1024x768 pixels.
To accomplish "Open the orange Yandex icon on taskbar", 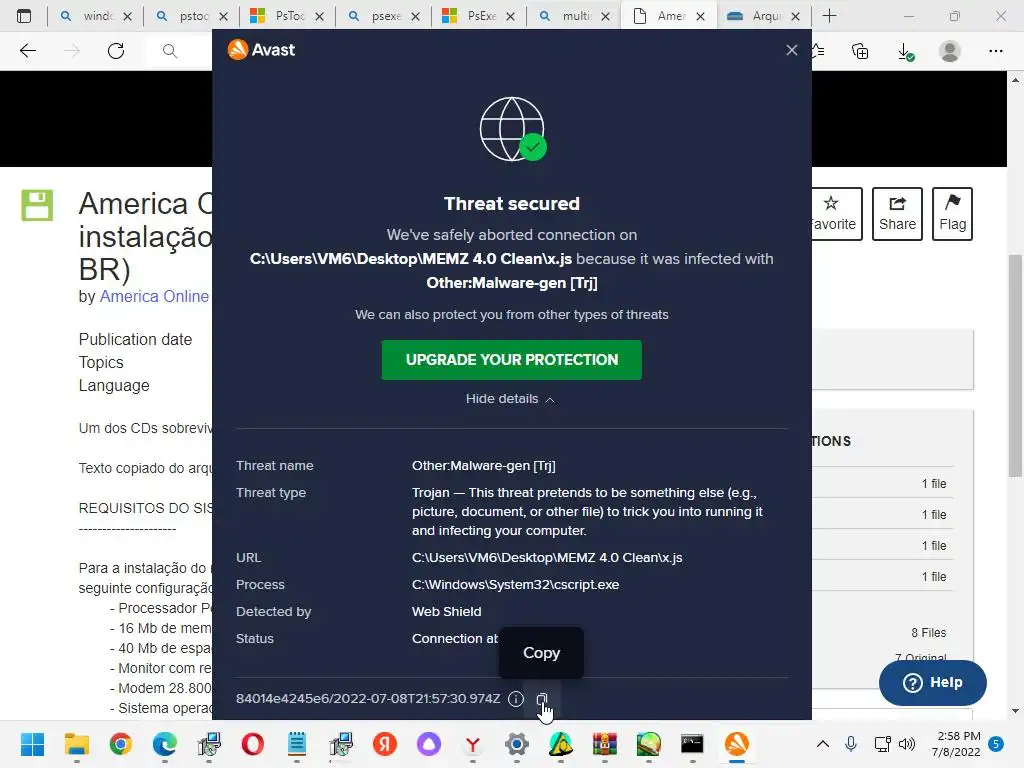I will [385, 744].
